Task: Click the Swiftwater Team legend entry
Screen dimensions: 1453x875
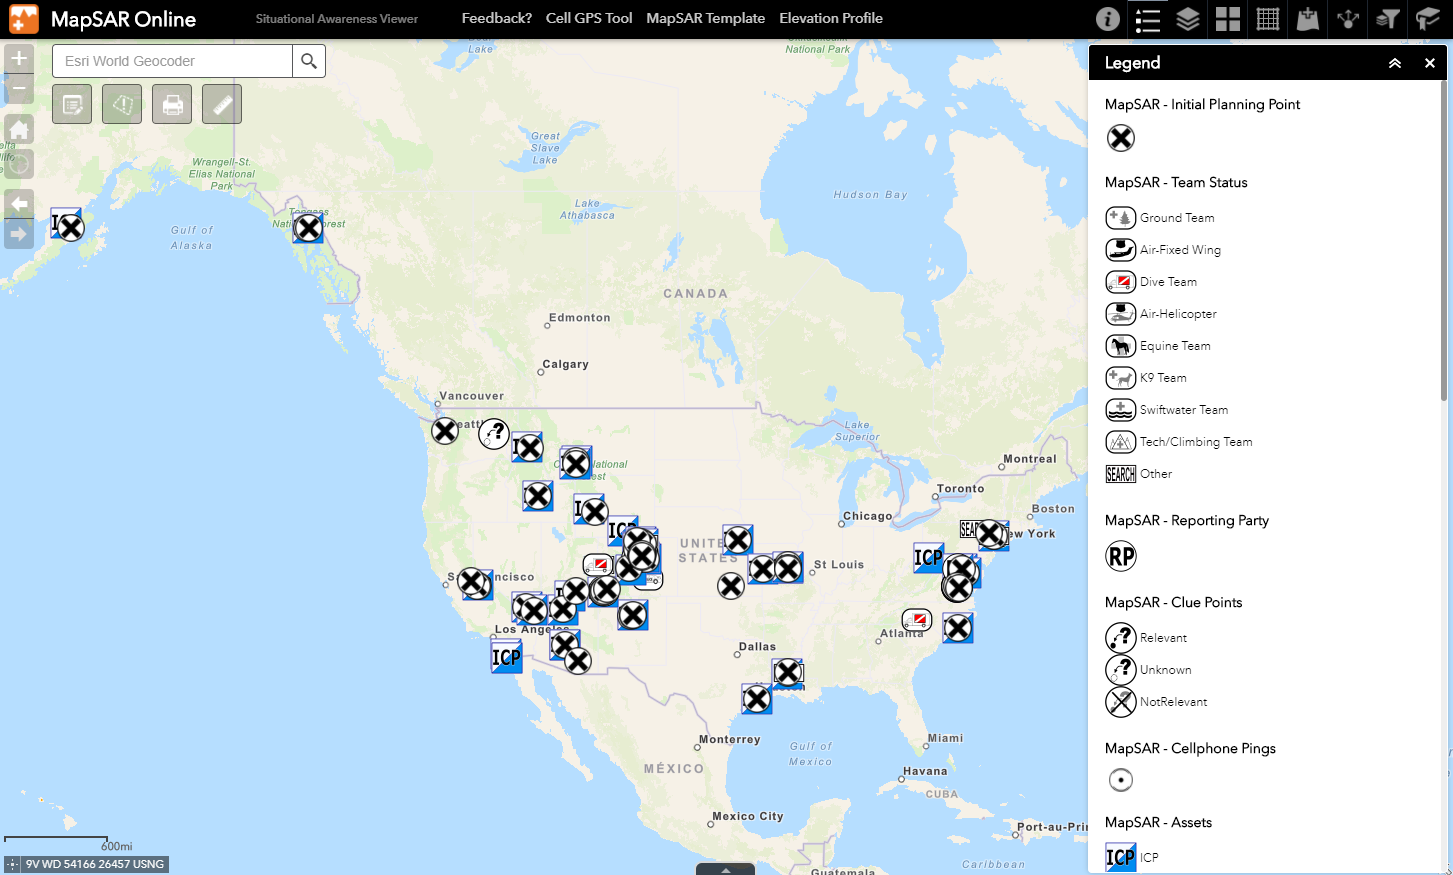Action: (x=1167, y=410)
